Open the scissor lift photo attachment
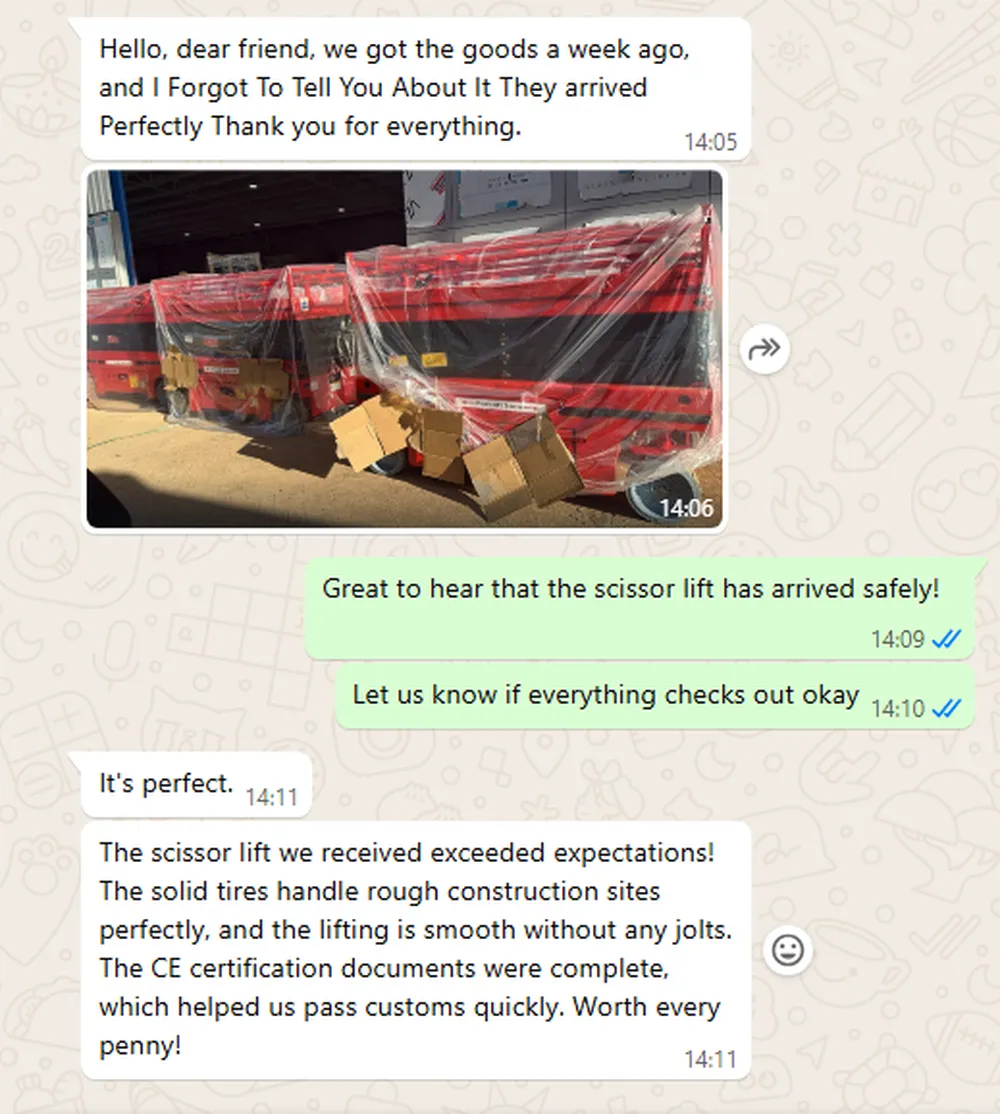The image size is (1000, 1114). pos(404,349)
